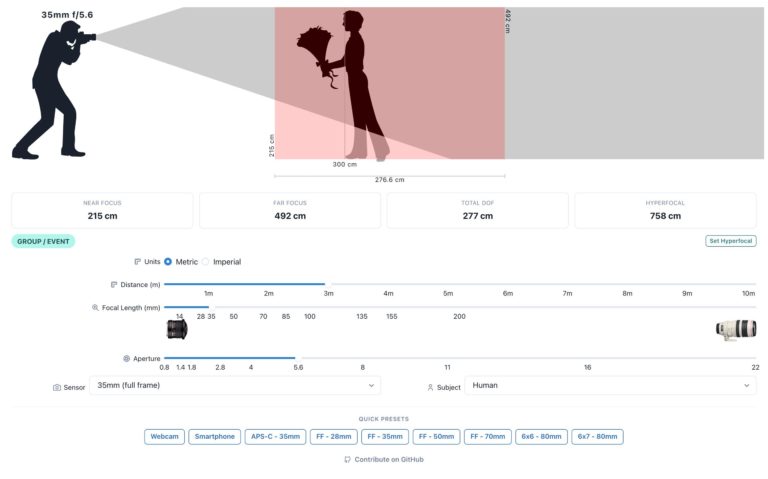Image resolution: width=768 pixels, height=479 pixels.
Task: Click the 8m distance tick label
Action: point(627,293)
